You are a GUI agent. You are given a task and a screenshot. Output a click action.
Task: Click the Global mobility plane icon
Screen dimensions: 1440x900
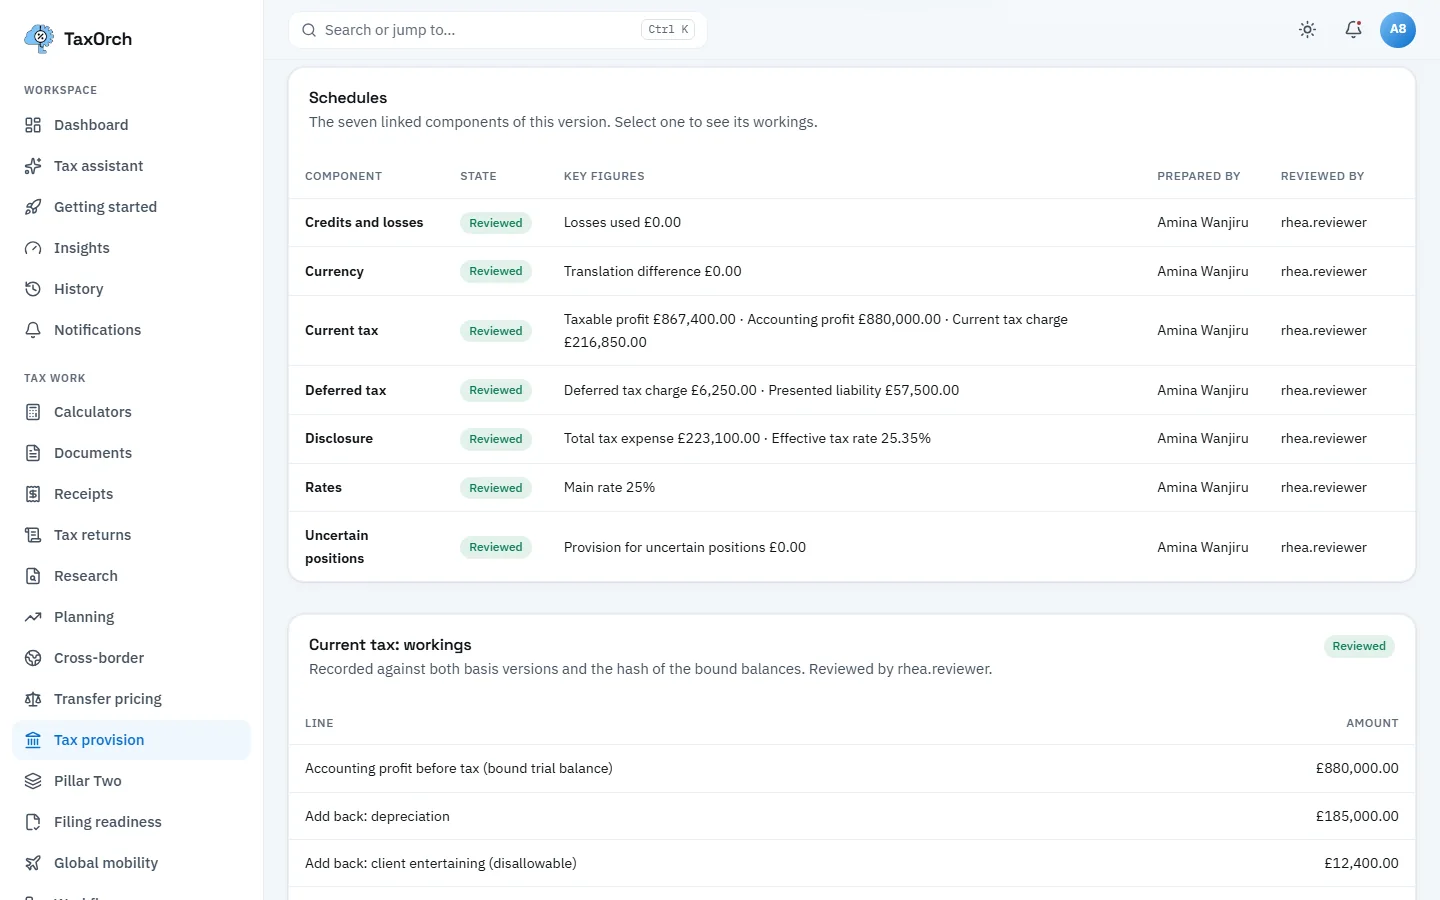[x=33, y=863]
